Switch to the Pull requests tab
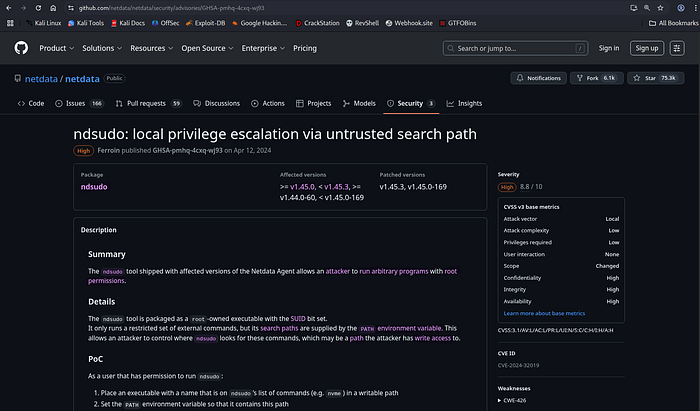Screen dimensions: 700x411 coord(148,104)
